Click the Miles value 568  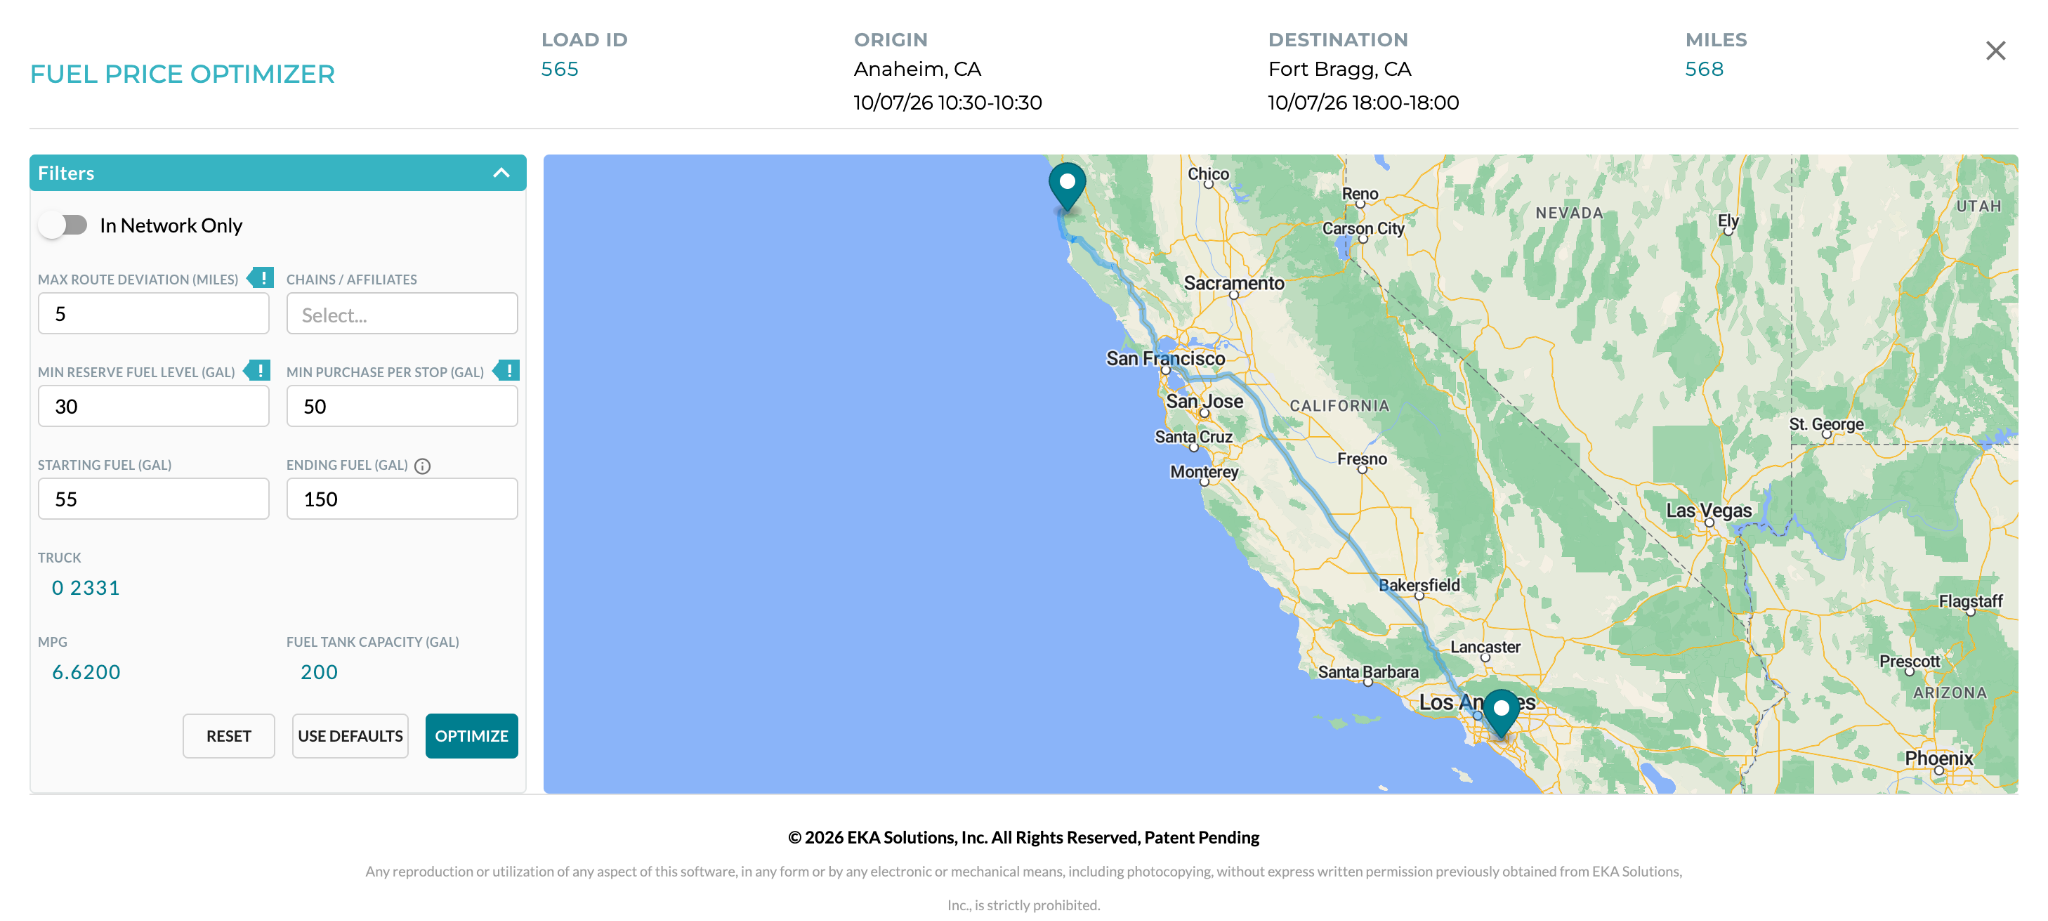tap(1704, 69)
